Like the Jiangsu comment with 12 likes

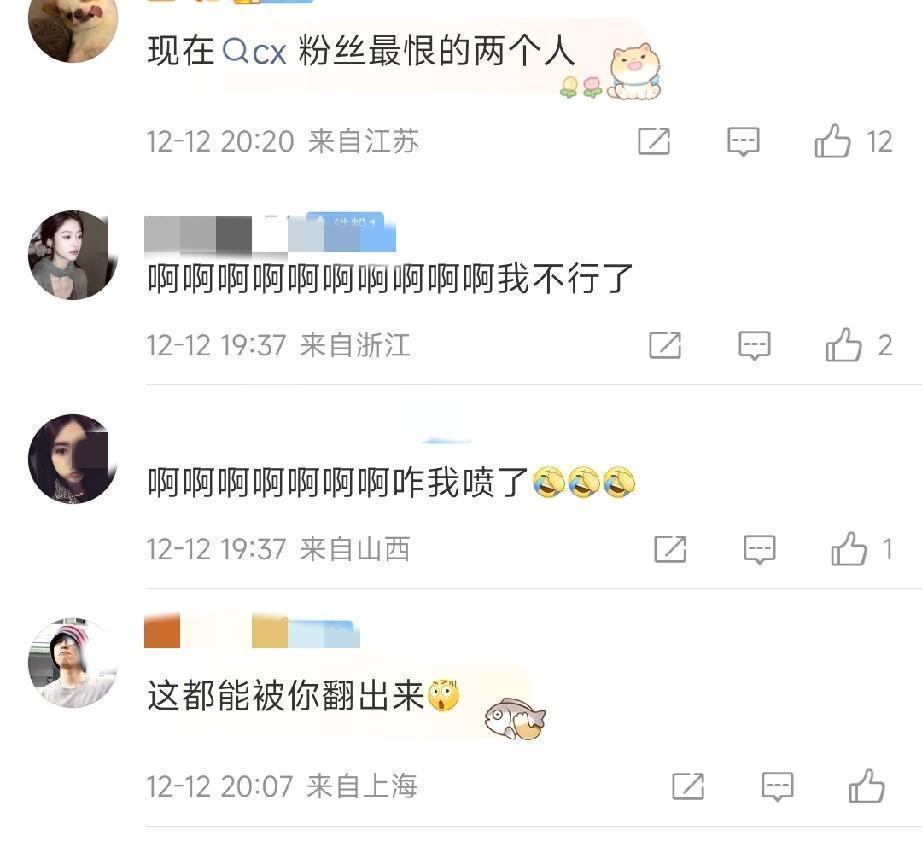tap(832, 141)
